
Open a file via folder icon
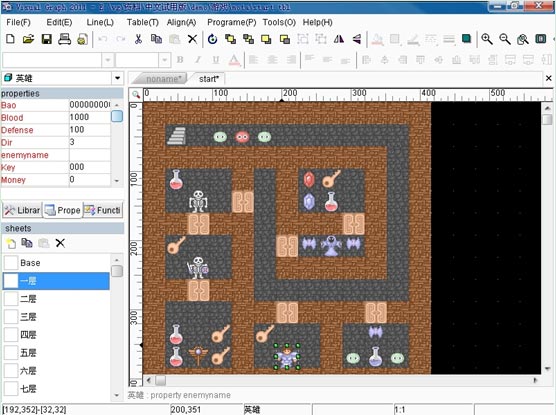[28, 39]
